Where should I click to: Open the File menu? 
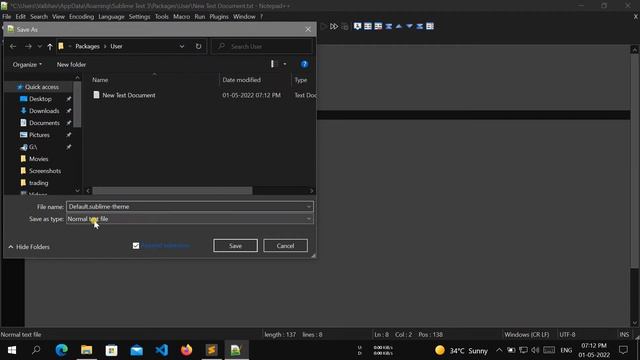(x=7, y=17)
